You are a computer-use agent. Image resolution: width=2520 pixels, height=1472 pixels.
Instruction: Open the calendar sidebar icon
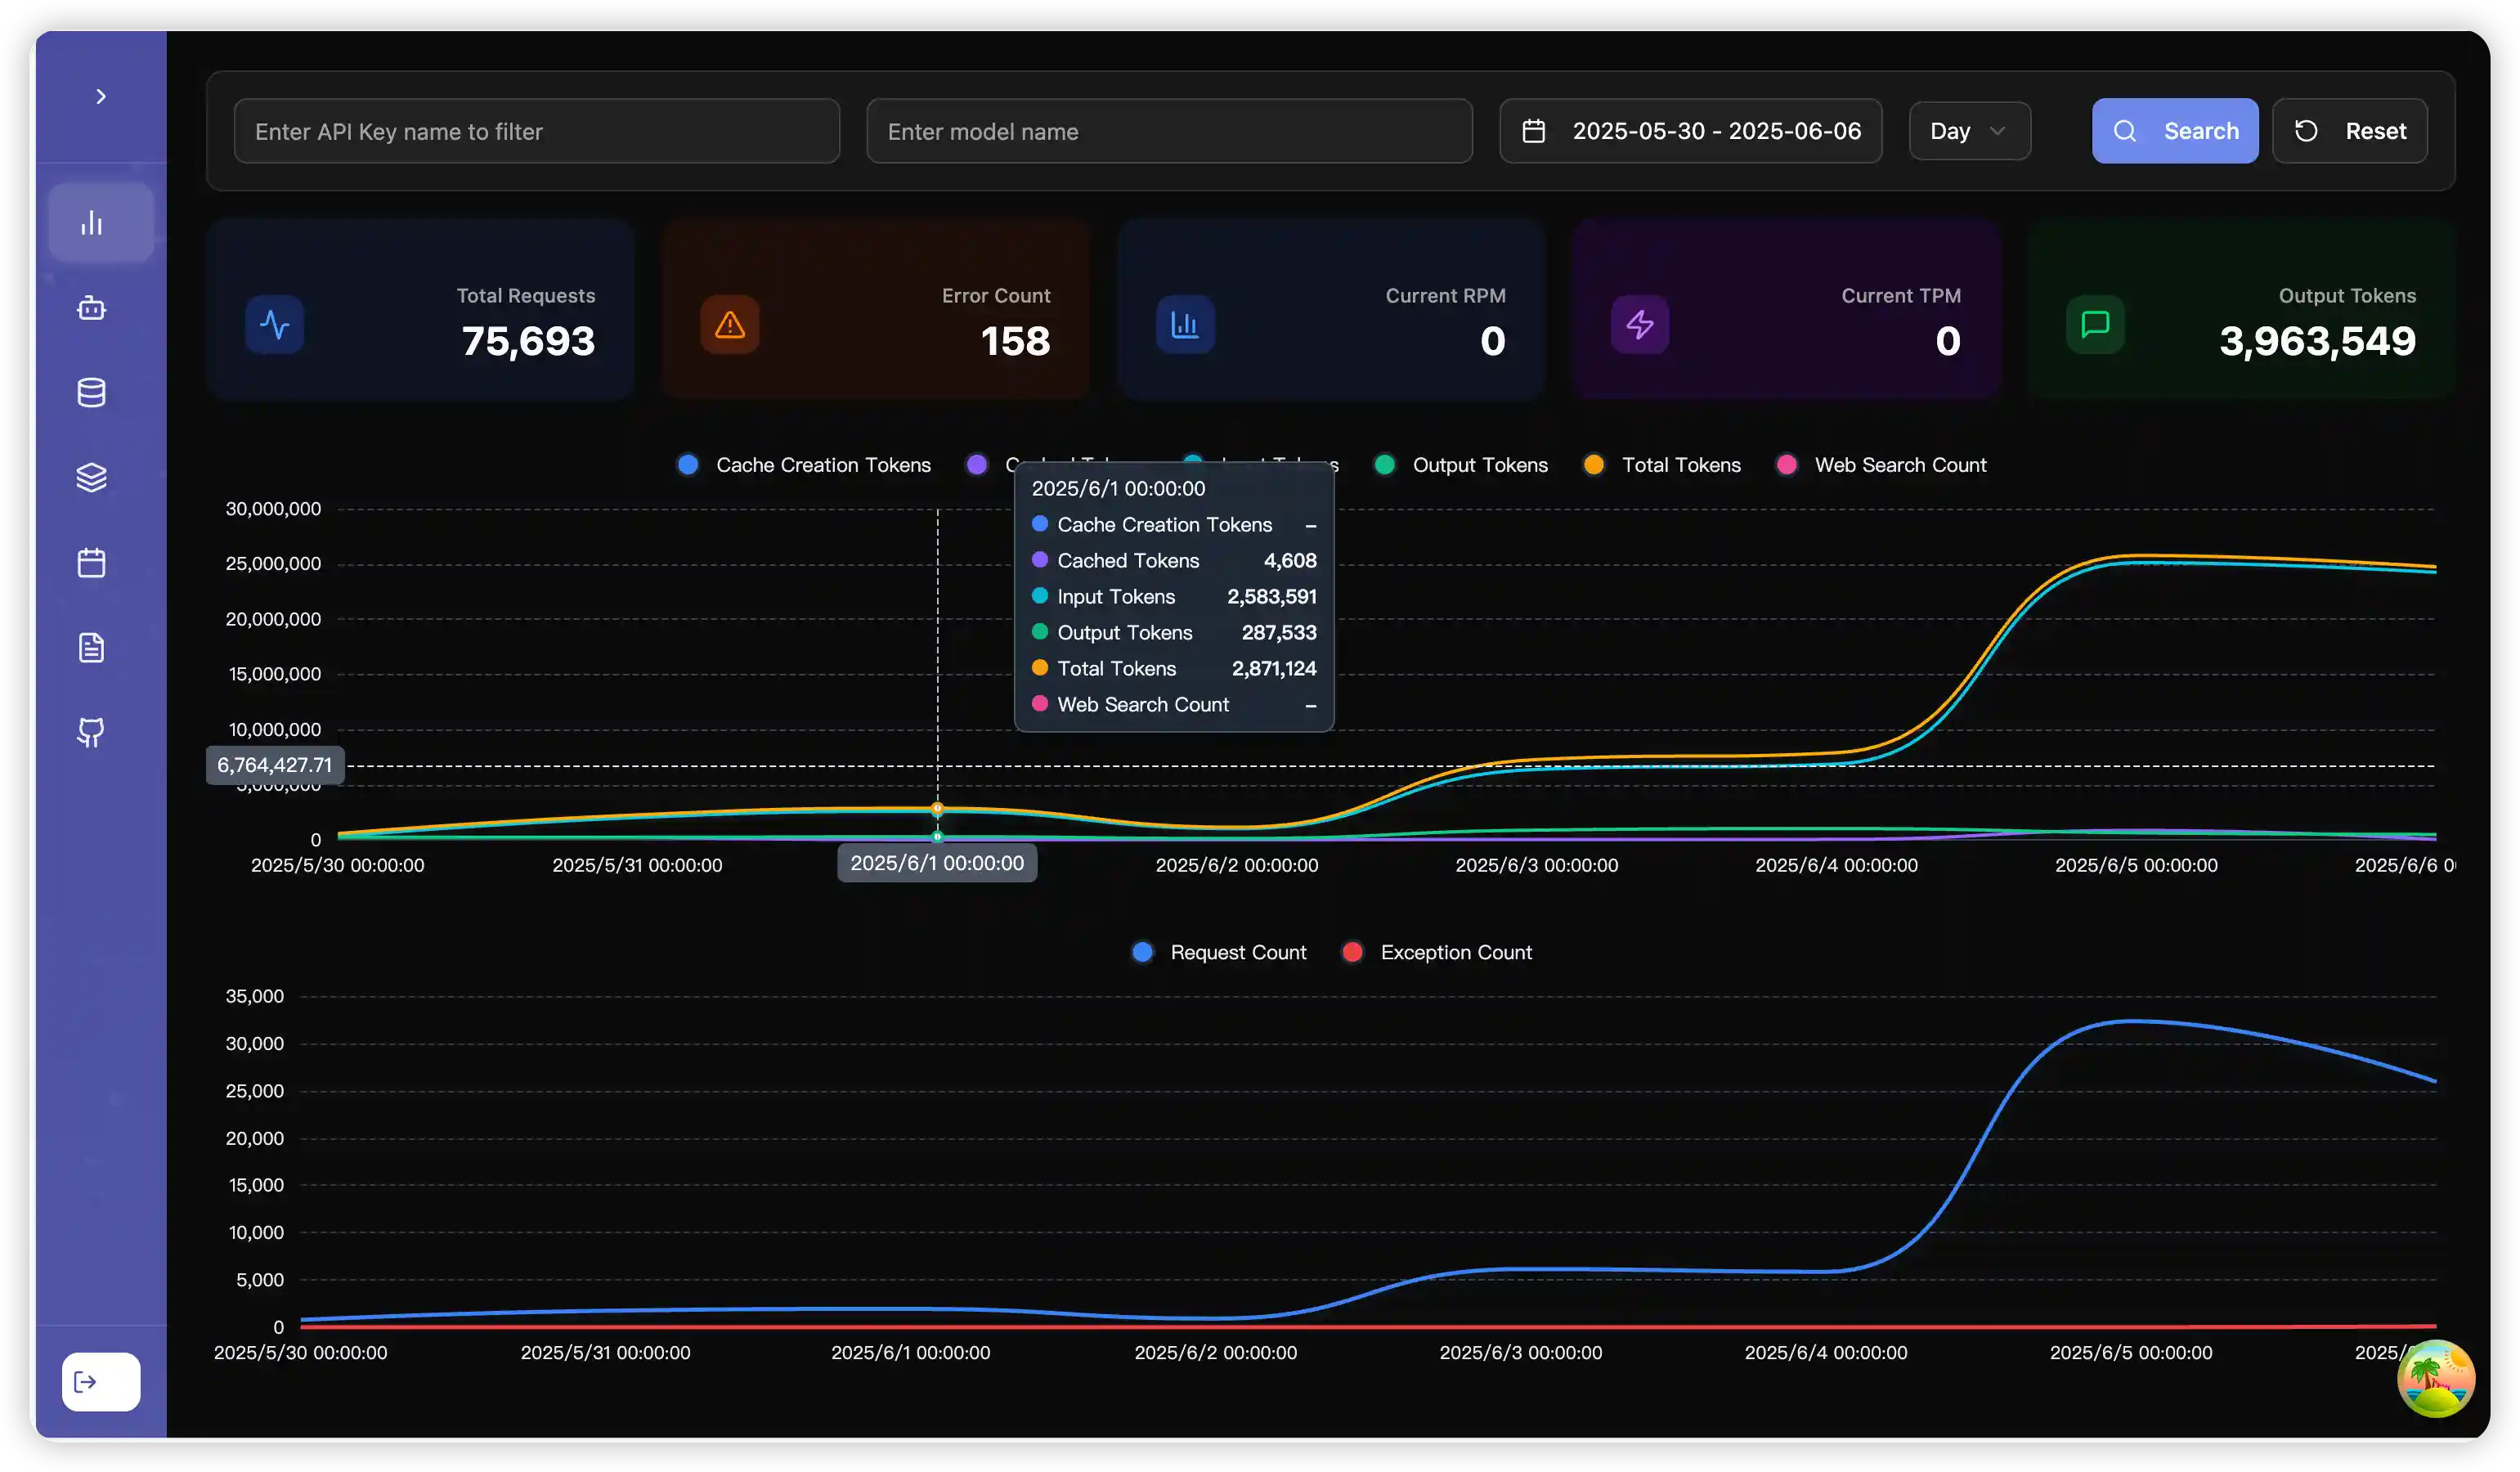point(92,563)
